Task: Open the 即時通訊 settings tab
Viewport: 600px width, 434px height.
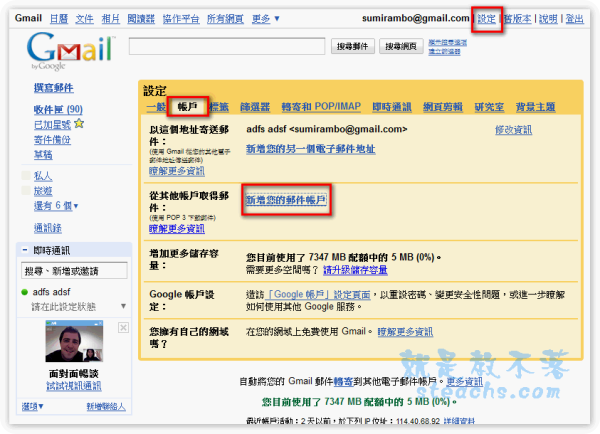Action: point(392,107)
